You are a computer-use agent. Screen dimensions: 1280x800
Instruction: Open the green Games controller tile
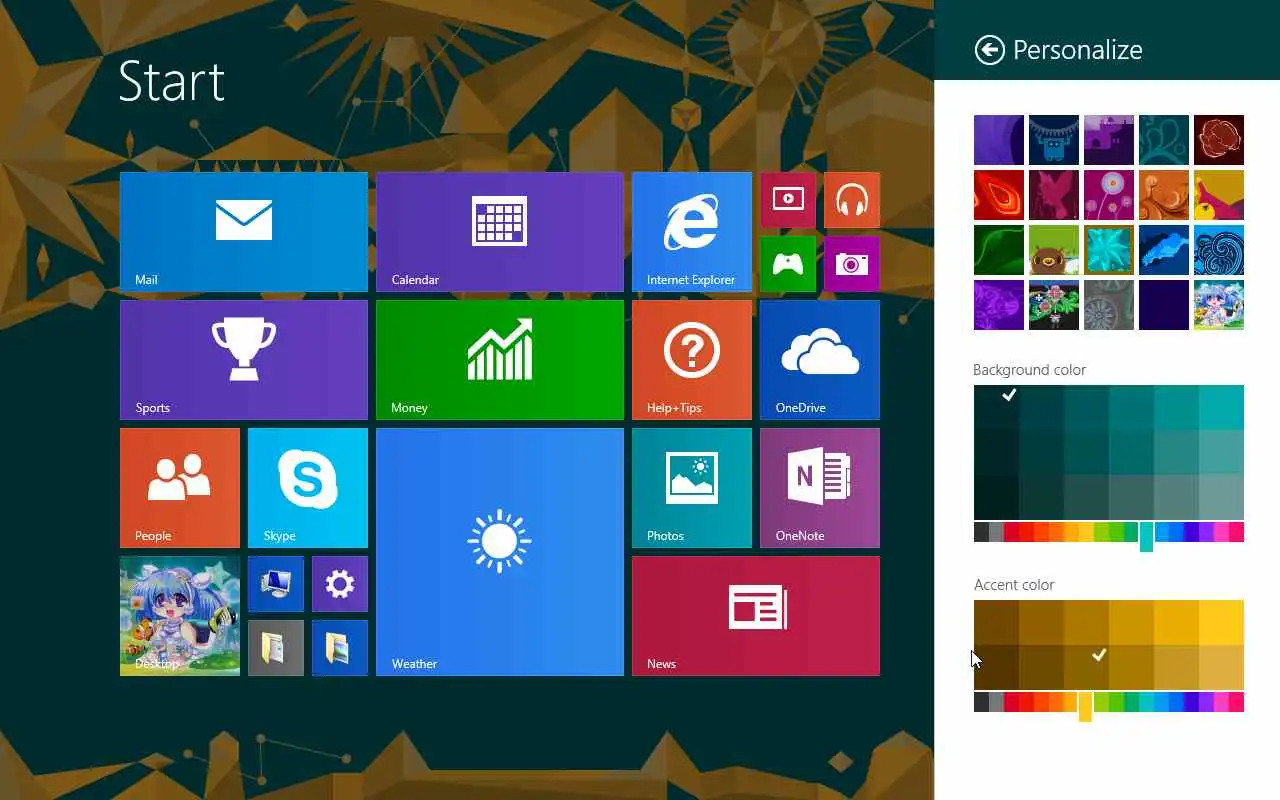click(788, 264)
